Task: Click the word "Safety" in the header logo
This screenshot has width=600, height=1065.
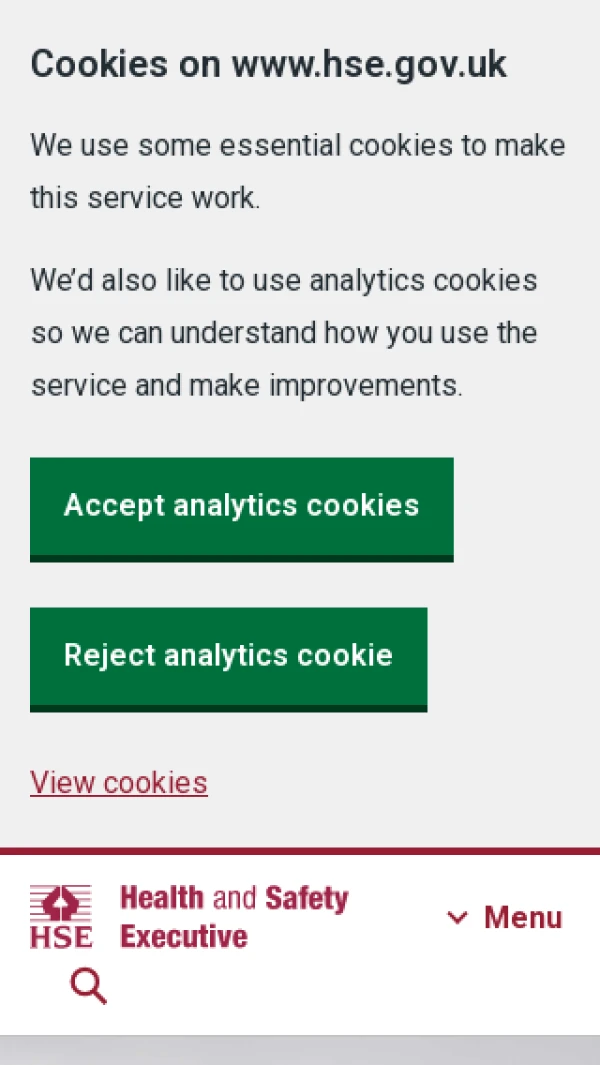Action: (x=307, y=898)
